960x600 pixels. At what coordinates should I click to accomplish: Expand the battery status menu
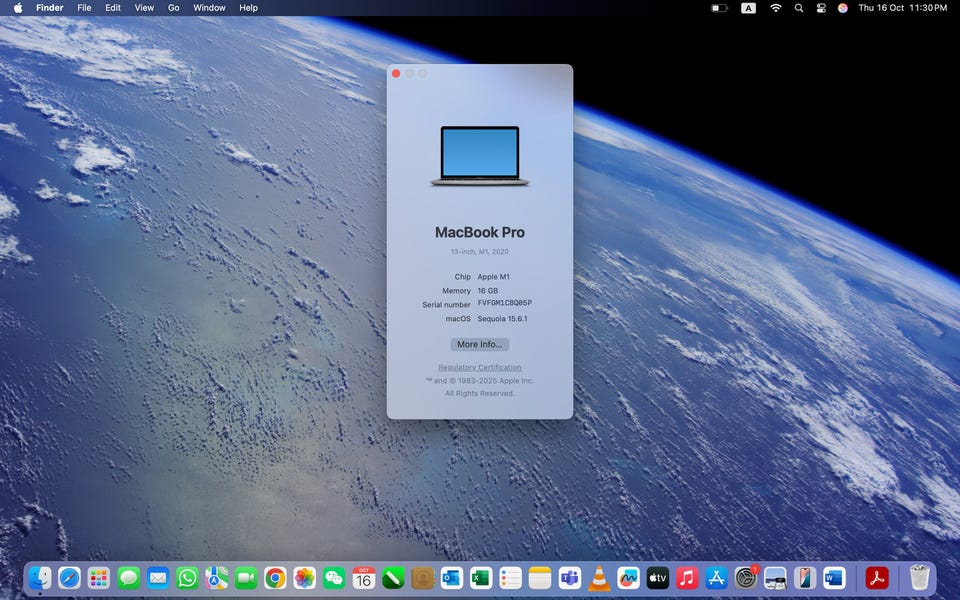(x=719, y=8)
